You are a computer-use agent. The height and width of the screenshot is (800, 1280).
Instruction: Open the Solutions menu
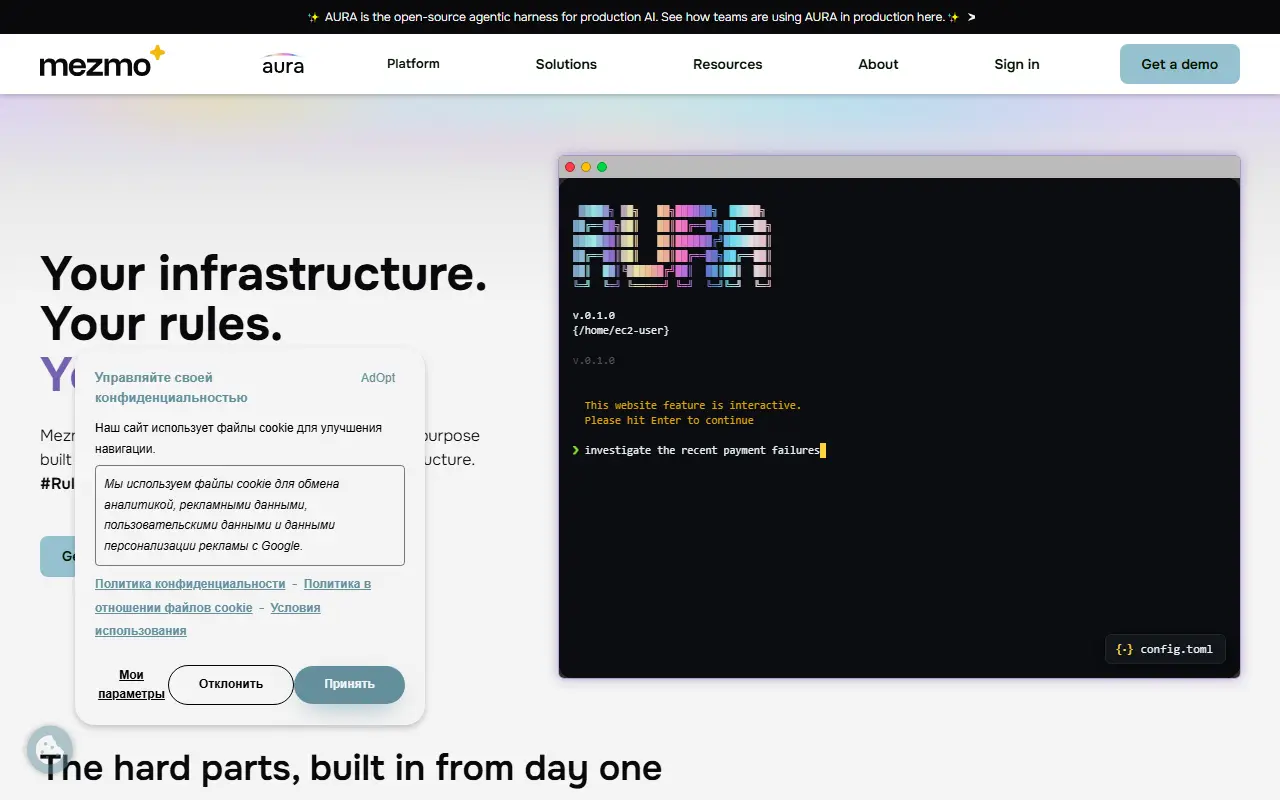click(x=566, y=64)
